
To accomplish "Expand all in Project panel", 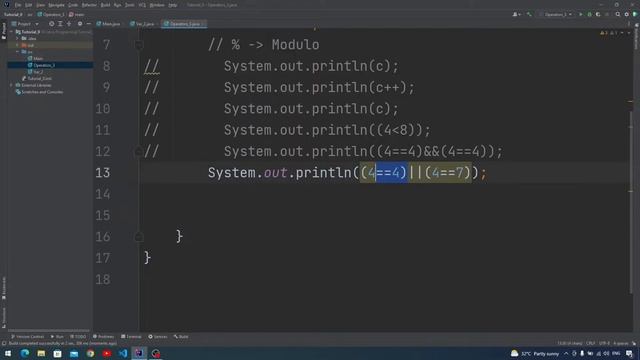I will click(60, 24).
